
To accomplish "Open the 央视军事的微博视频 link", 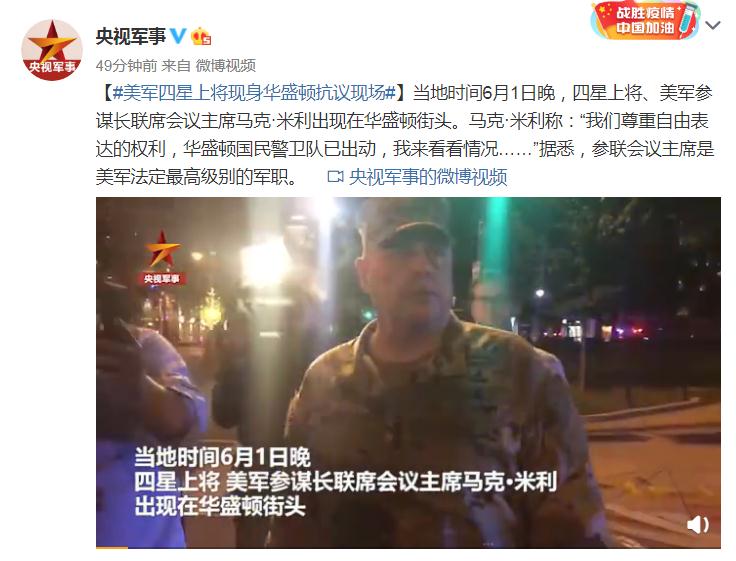I will (428, 177).
